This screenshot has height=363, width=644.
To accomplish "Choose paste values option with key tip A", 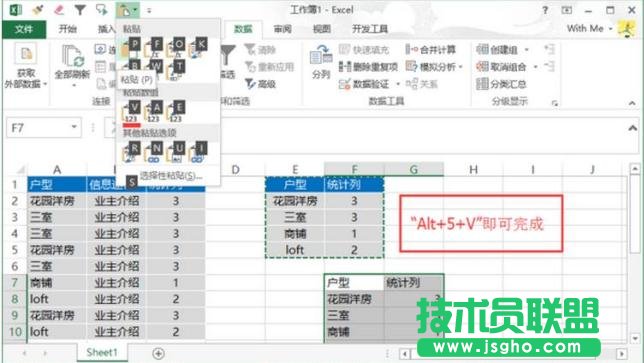I will (x=152, y=112).
